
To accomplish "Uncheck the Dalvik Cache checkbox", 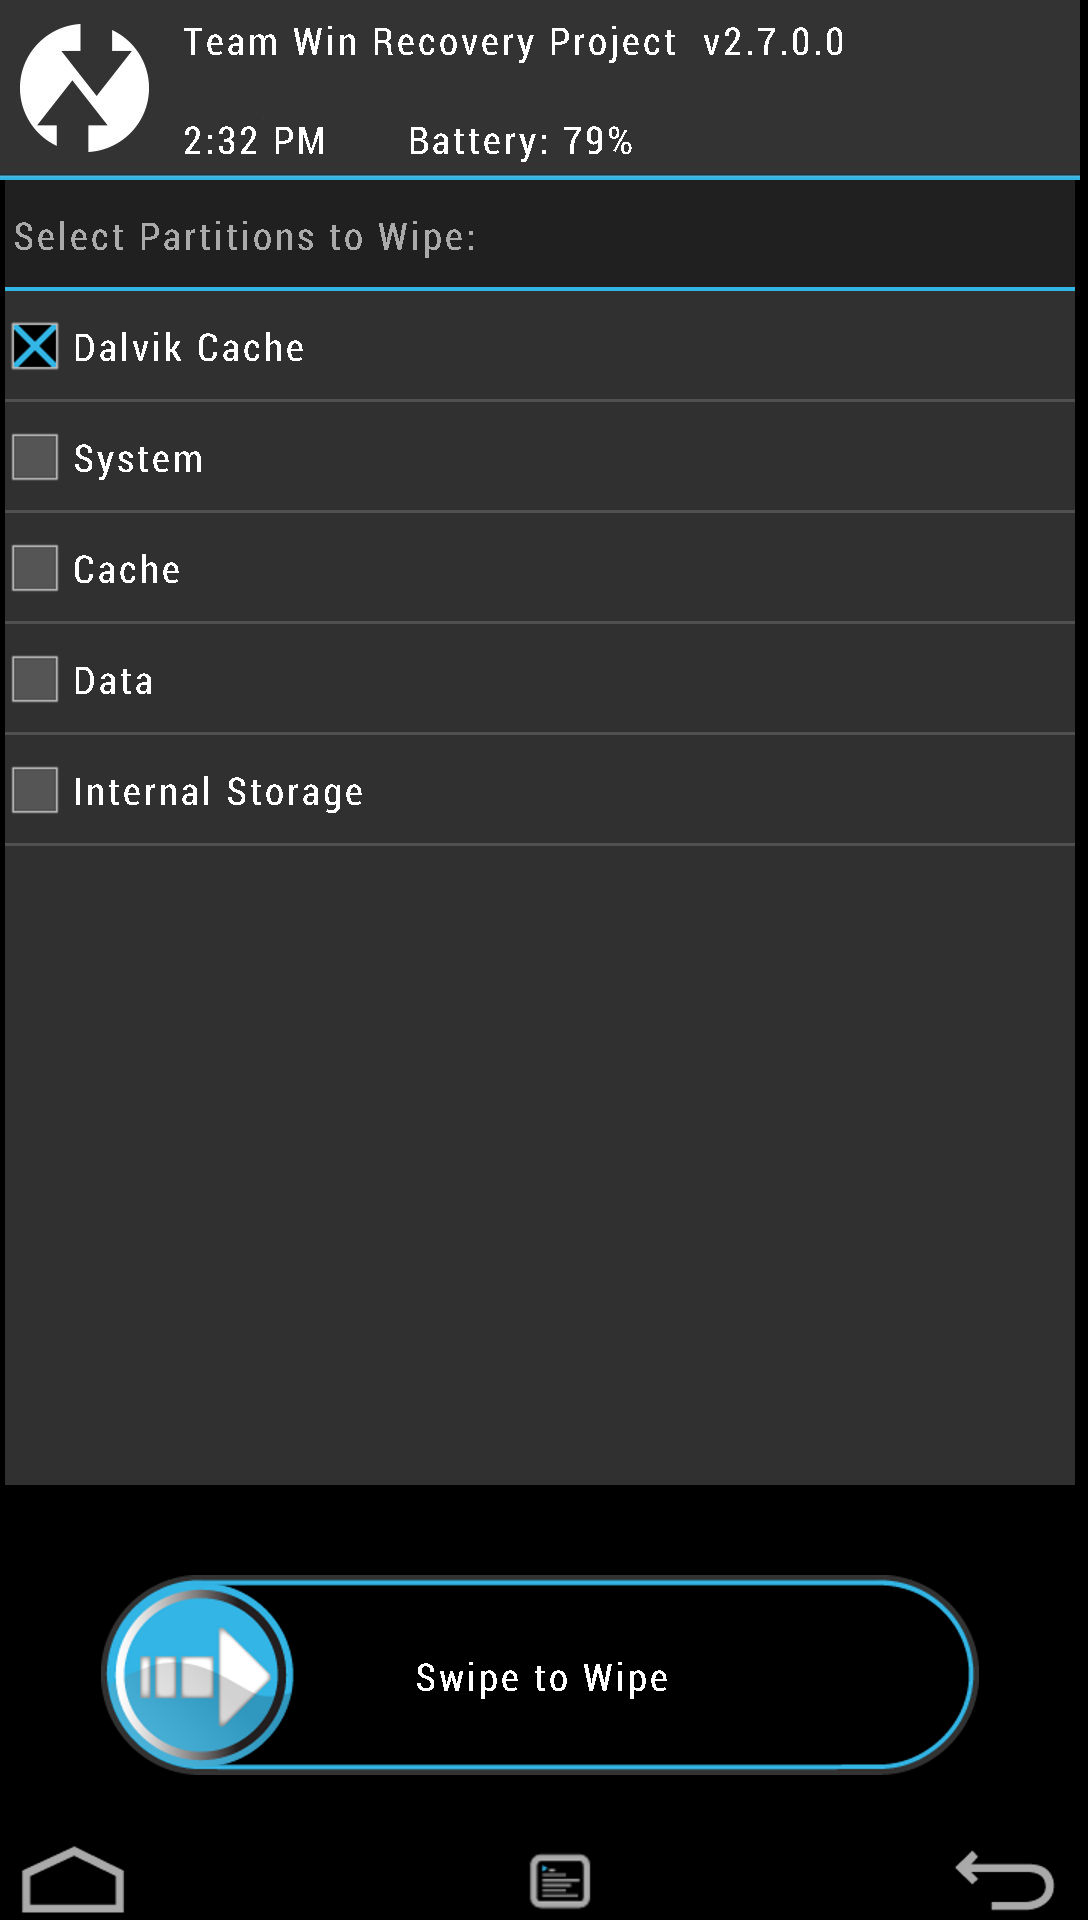I will 35,347.
